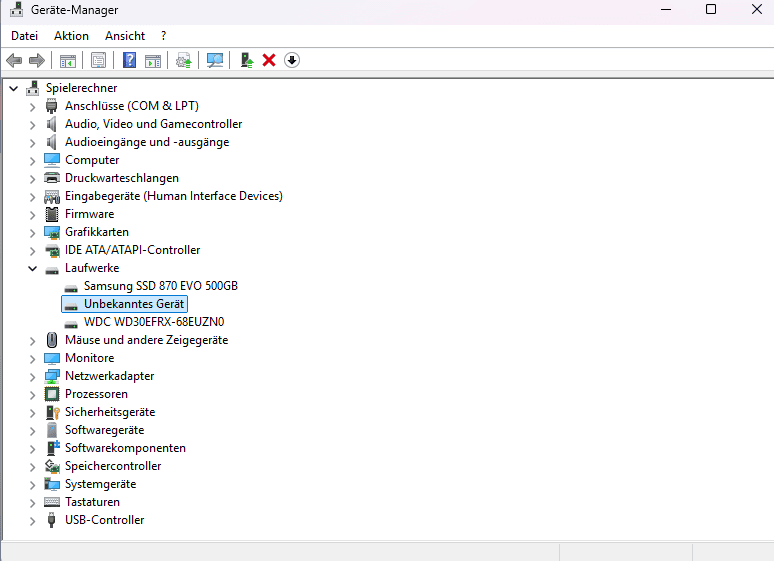The image size is (774, 561).
Task: Collapse the Laufwerke category
Action: pyautogui.click(x=33, y=269)
